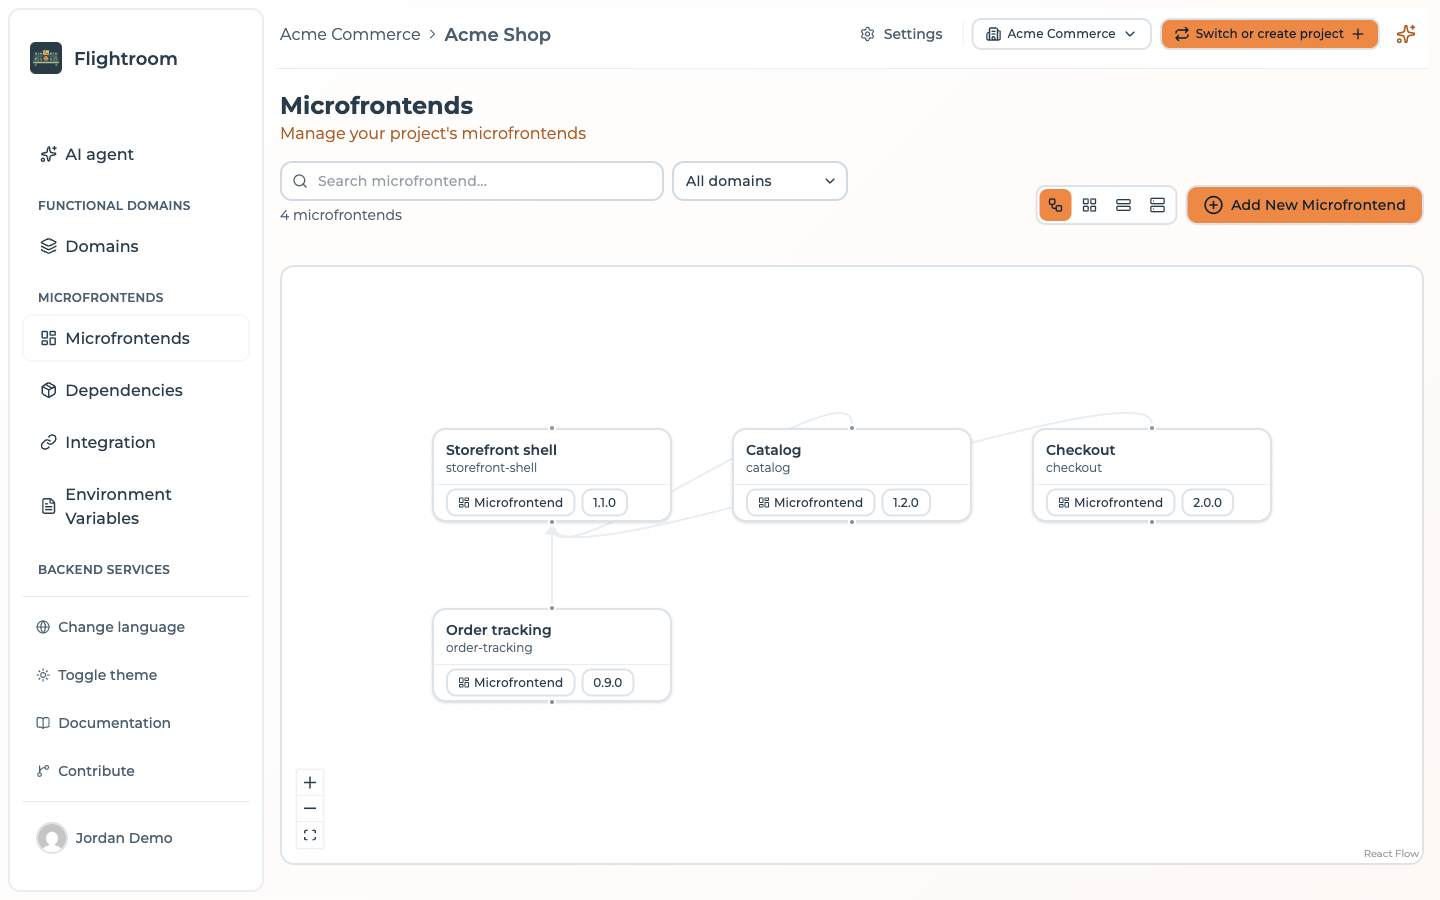Click Microfrontend badge on Catalog

[811, 502]
